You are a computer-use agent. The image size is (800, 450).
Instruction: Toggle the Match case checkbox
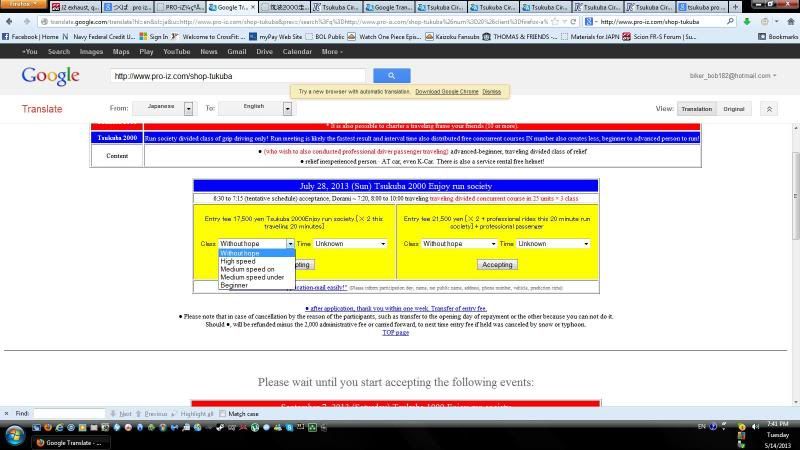[224, 413]
